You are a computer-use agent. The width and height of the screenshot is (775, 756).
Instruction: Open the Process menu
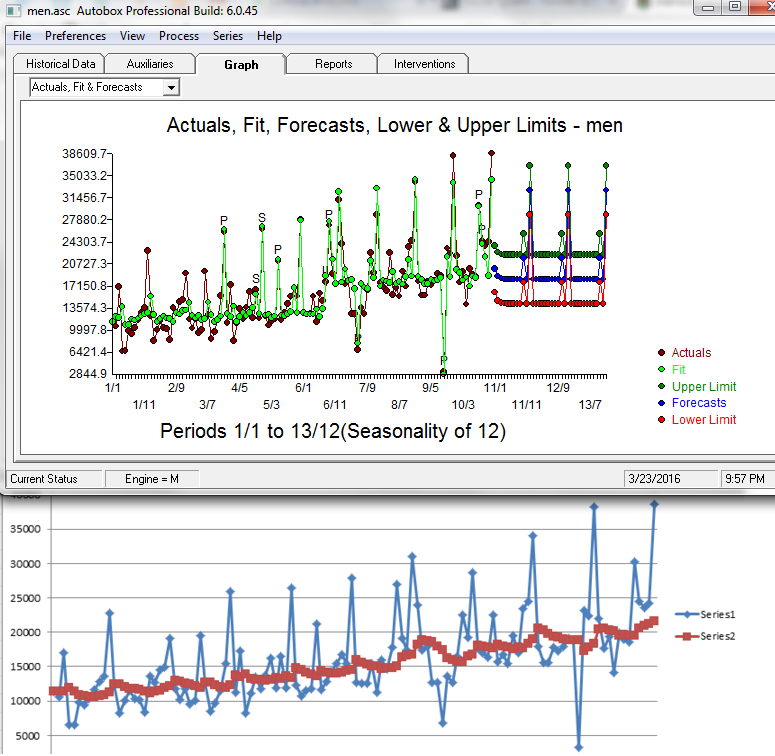pos(178,36)
